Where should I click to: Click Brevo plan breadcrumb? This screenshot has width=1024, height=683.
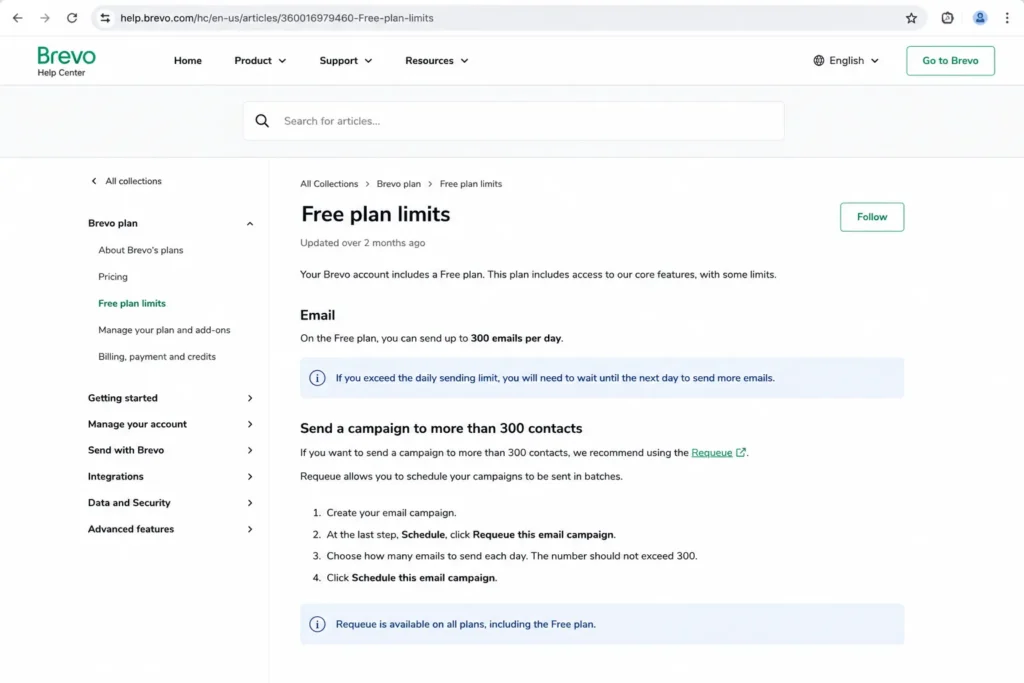click(398, 184)
